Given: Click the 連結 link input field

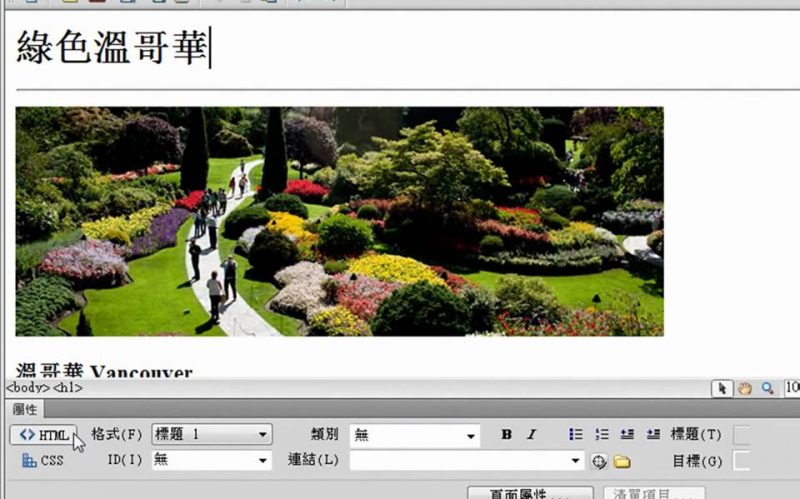Looking at the screenshot, I should point(458,461).
